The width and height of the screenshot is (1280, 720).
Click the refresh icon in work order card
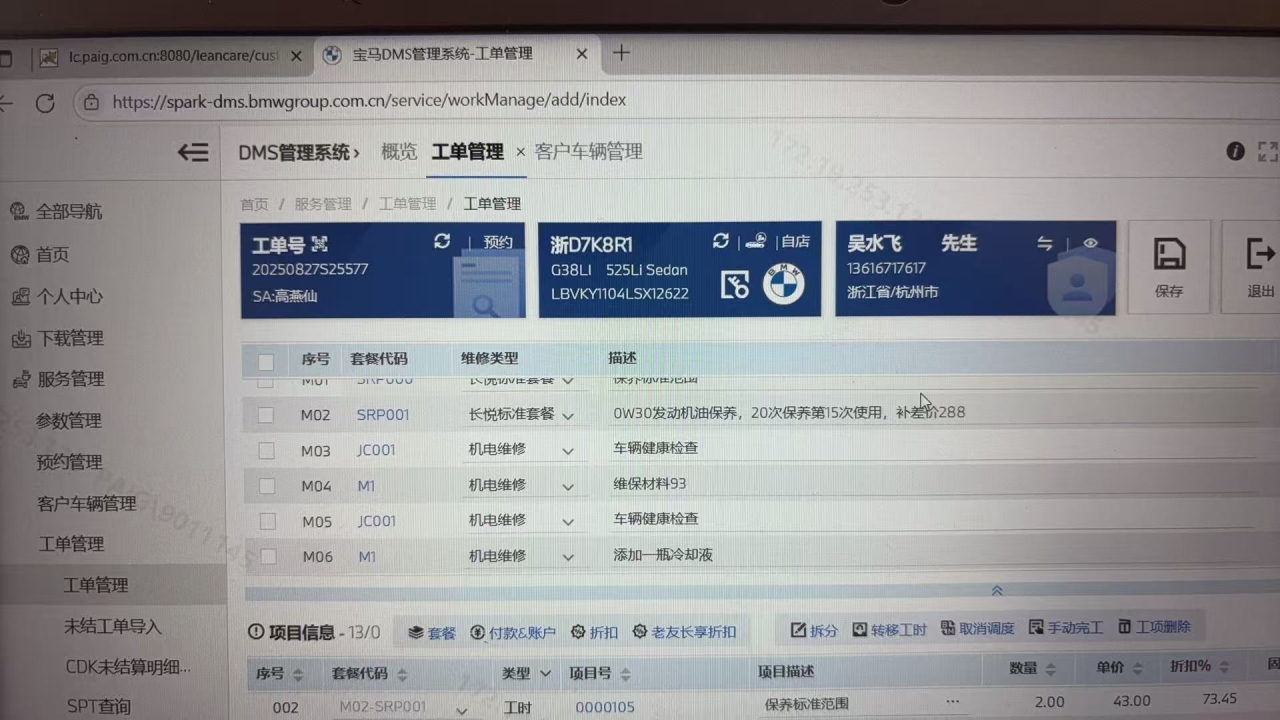tap(442, 242)
